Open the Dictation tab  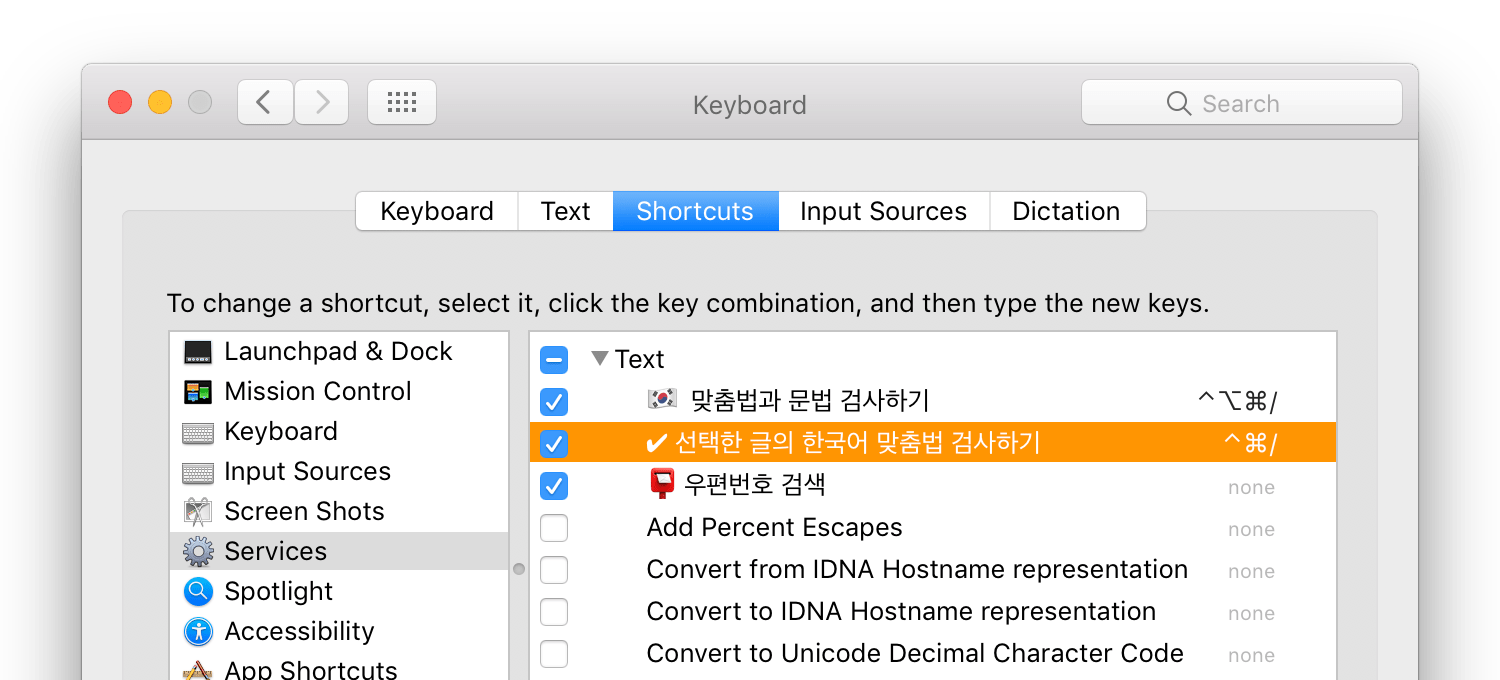pyautogui.click(x=1067, y=211)
